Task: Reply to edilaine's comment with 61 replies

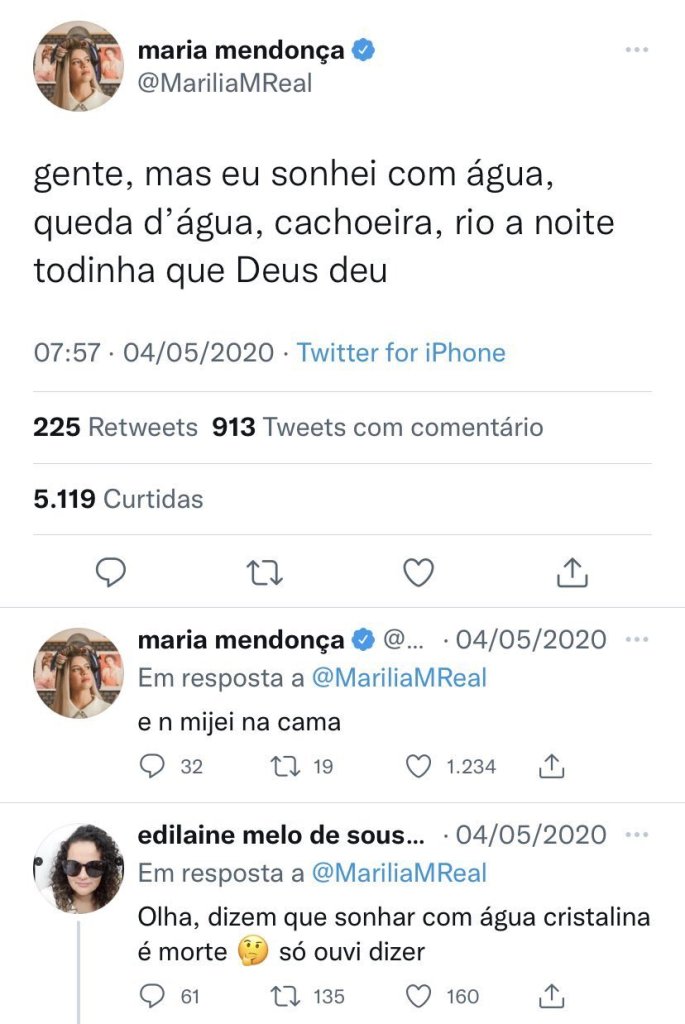Action: pyautogui.click(x=153, y=996)
